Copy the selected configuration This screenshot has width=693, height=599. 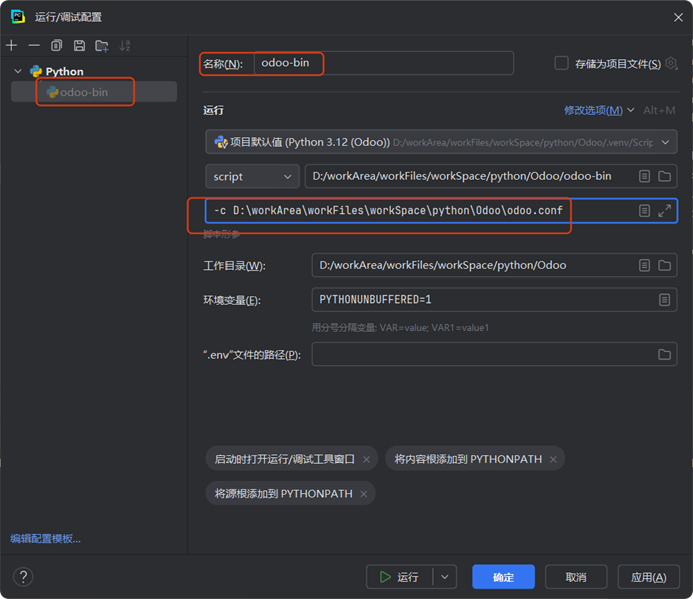[x=57, y=45]
